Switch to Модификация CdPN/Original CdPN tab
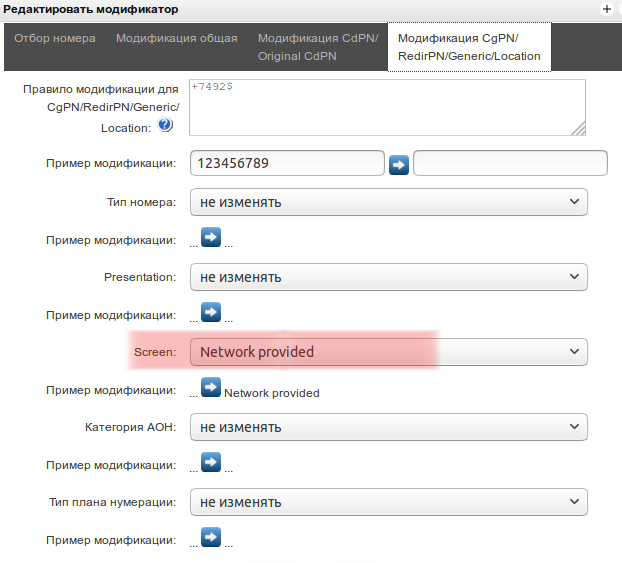Viewport: 622px width, 563px height. pyautogui.click(x=318, y=47)
